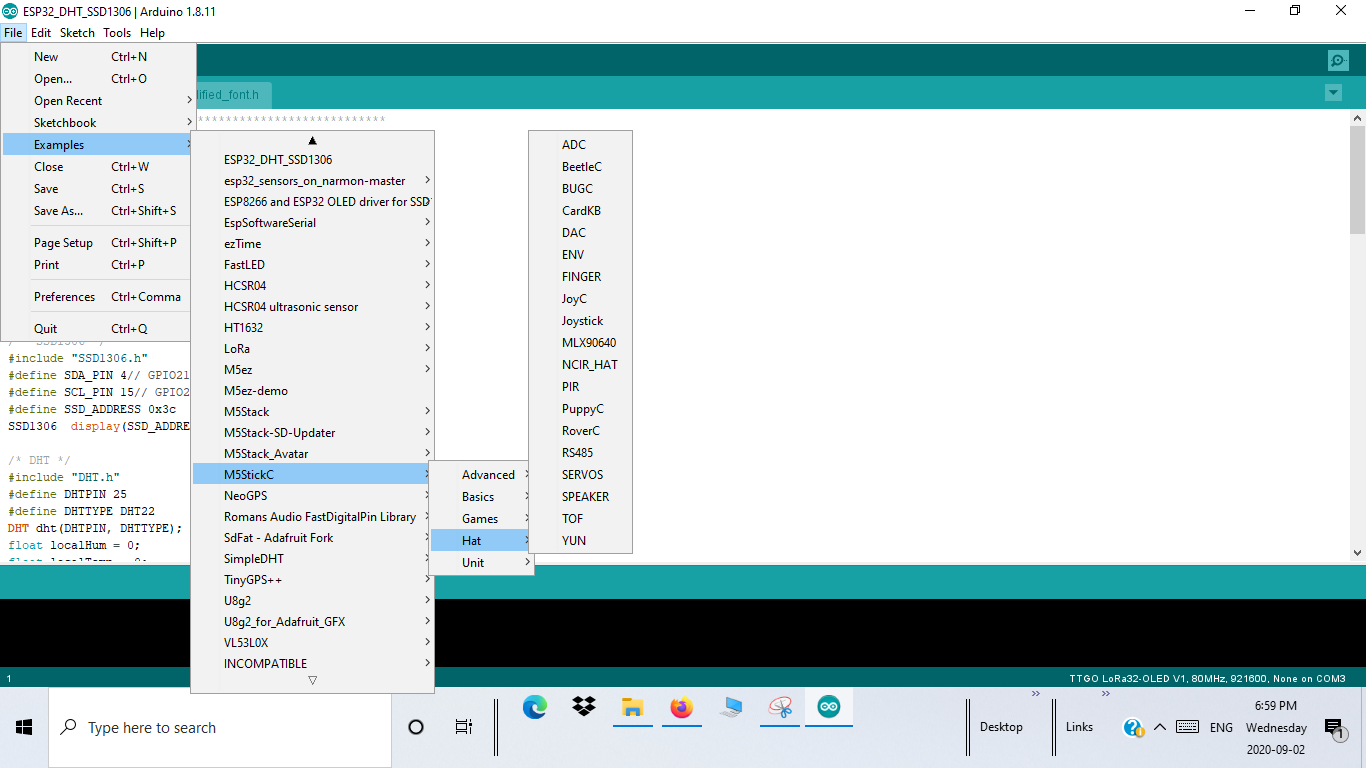
Task: Click the board info status text
Action: point(1207,679)
